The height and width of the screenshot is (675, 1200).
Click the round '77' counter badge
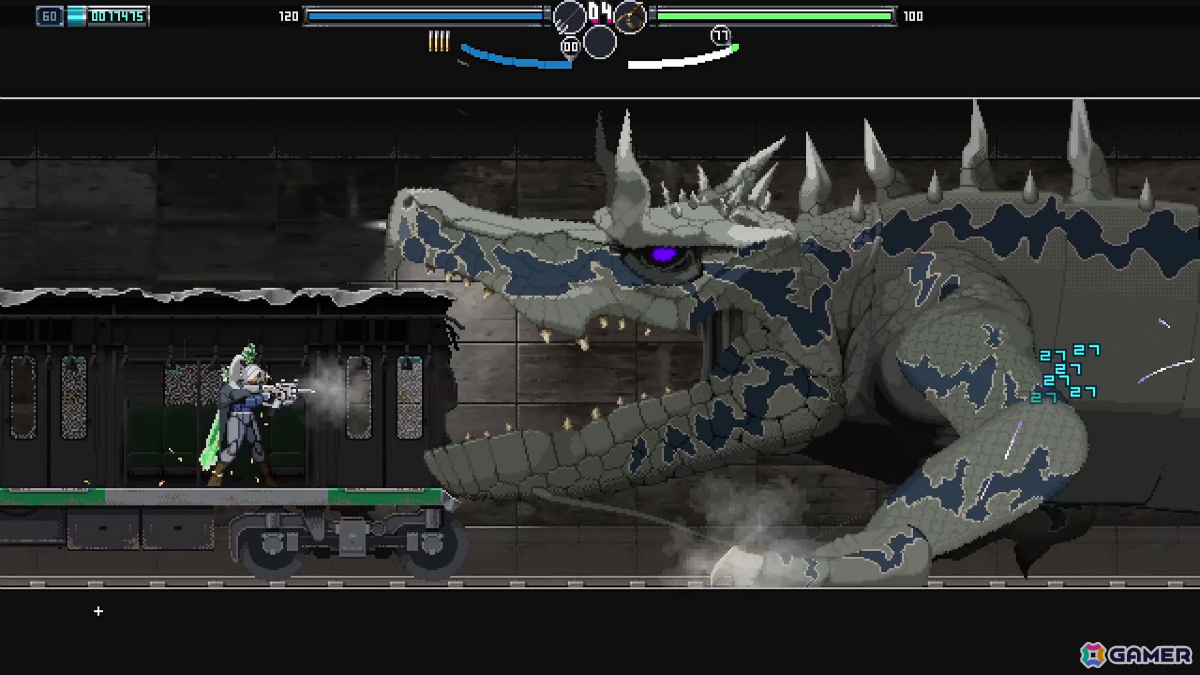(720, 36)
